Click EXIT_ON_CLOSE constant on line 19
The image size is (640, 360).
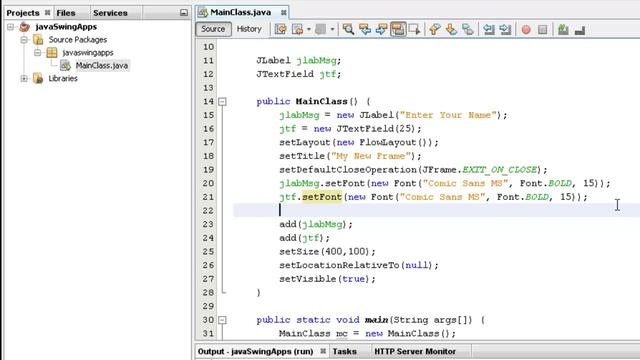coord(500,170)
